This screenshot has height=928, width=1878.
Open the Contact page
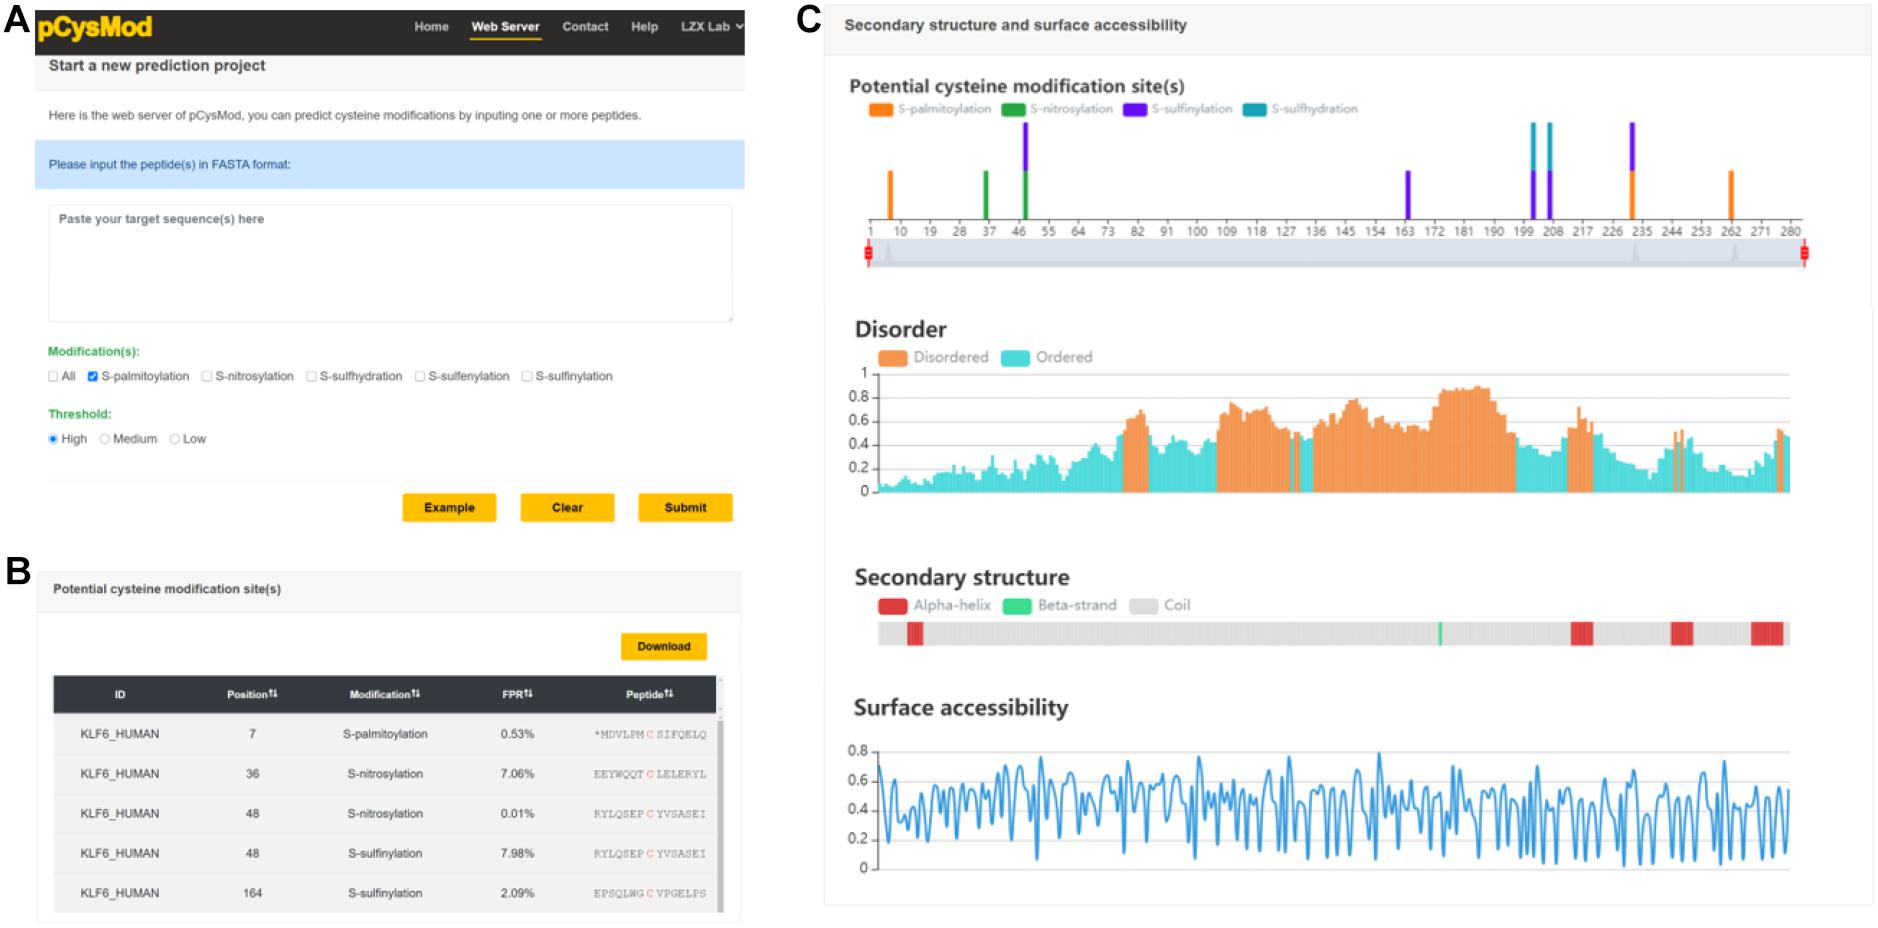point(585,27)
